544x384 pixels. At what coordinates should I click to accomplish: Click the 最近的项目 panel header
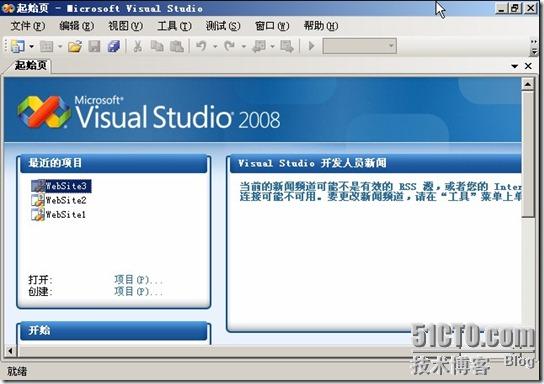[x=113, y=163]
